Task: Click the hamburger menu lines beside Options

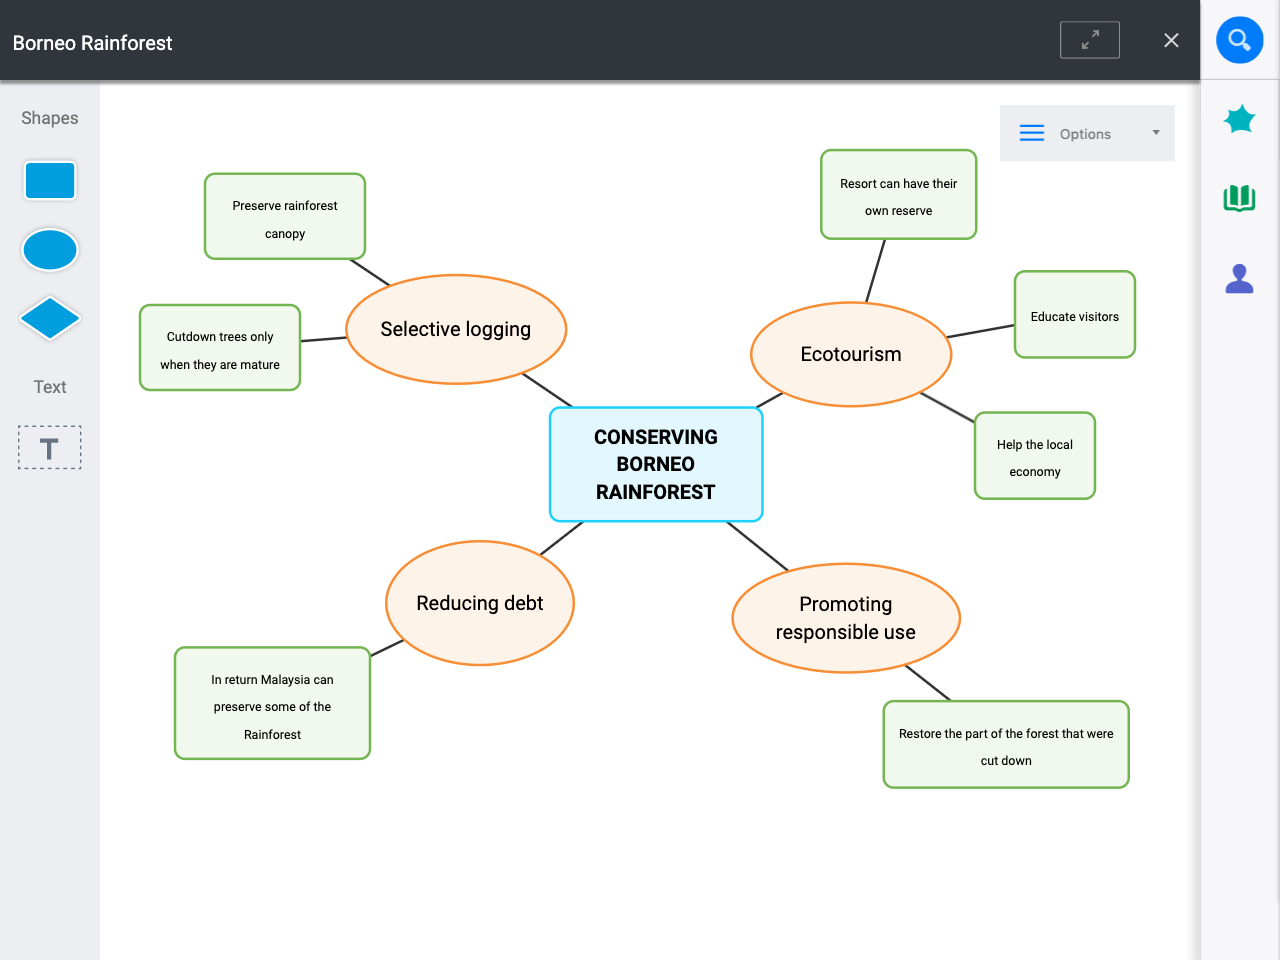Action: point(1031,132)
